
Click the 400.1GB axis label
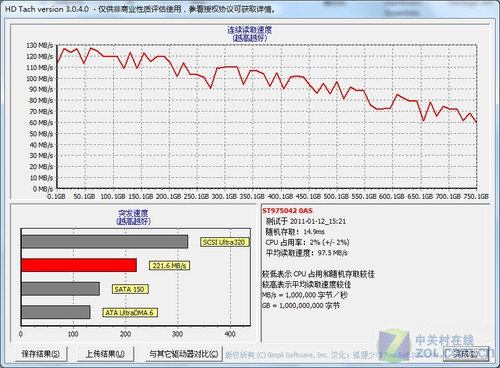(280, 197)
